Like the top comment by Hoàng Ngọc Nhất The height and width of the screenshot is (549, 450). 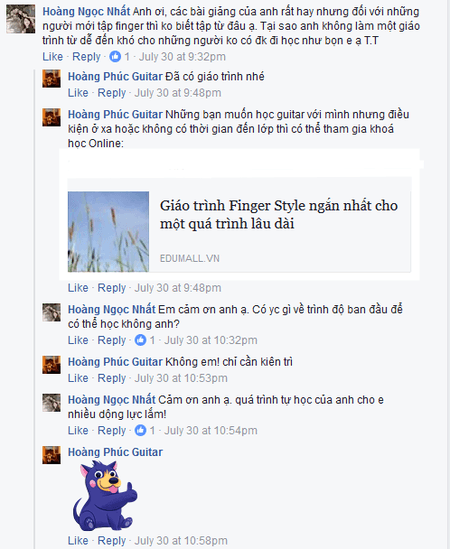click(x=53, y=57)
